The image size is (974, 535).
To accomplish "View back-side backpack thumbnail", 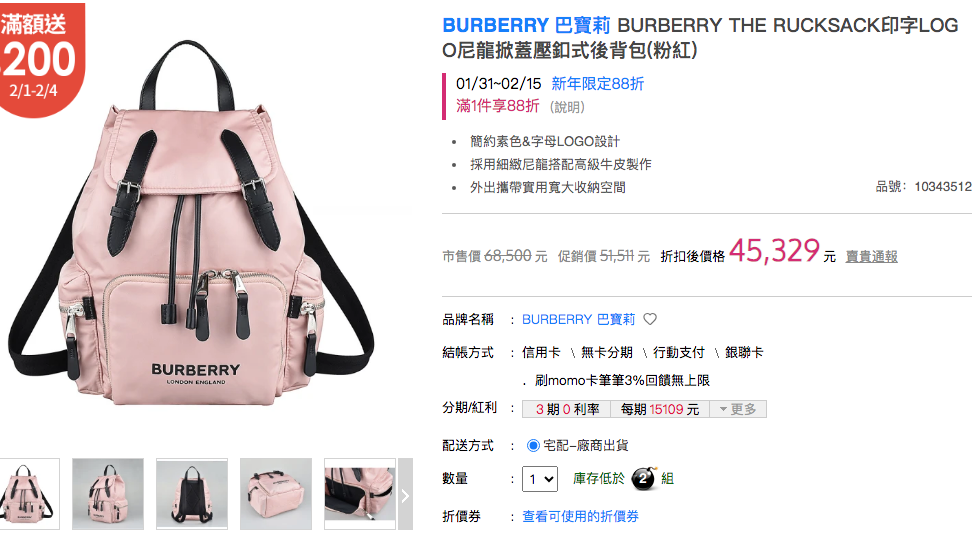I will click(192, 495).
